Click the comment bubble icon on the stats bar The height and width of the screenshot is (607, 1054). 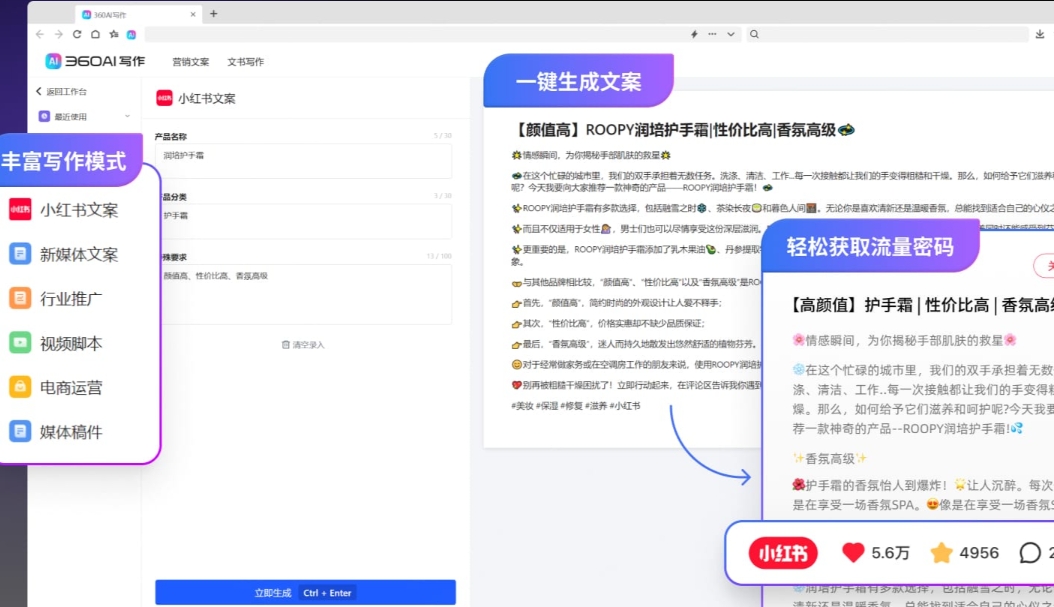click(1029, 552)
